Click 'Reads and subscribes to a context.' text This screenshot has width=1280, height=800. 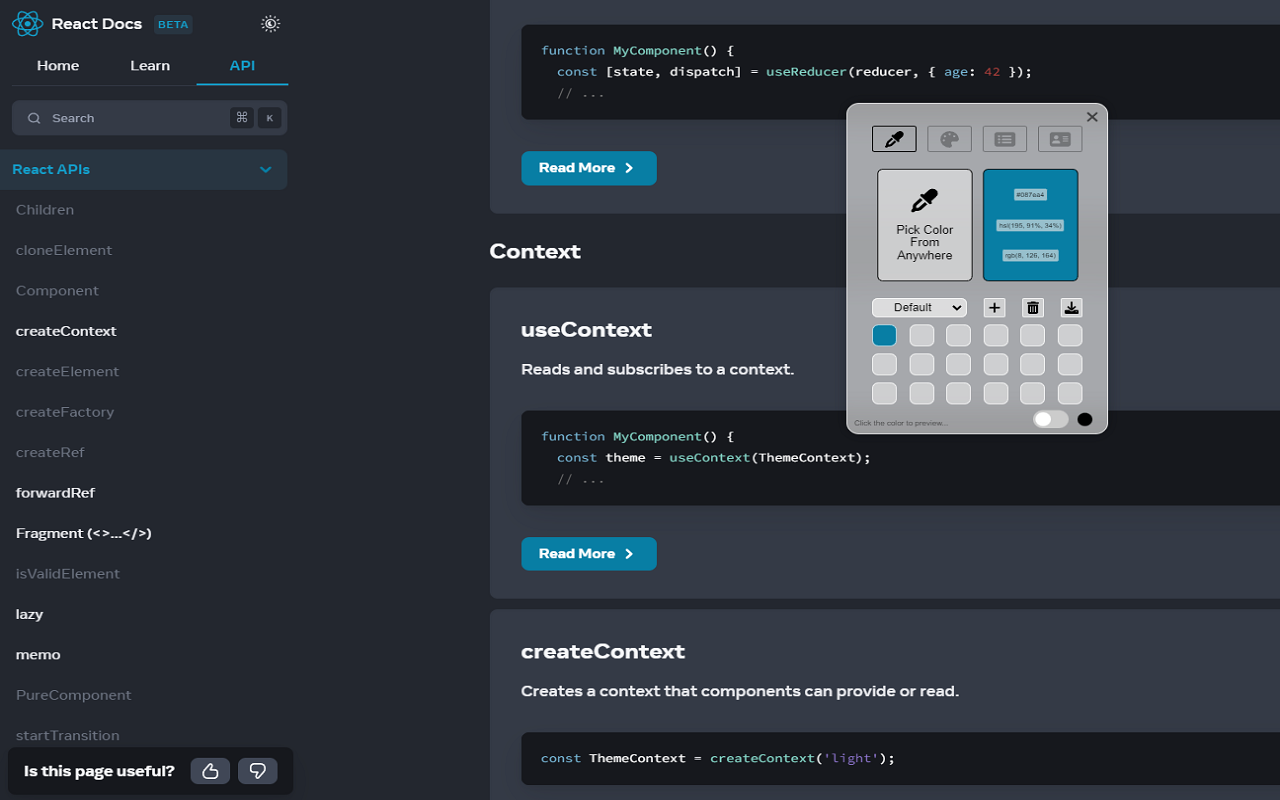pos(657,369)
